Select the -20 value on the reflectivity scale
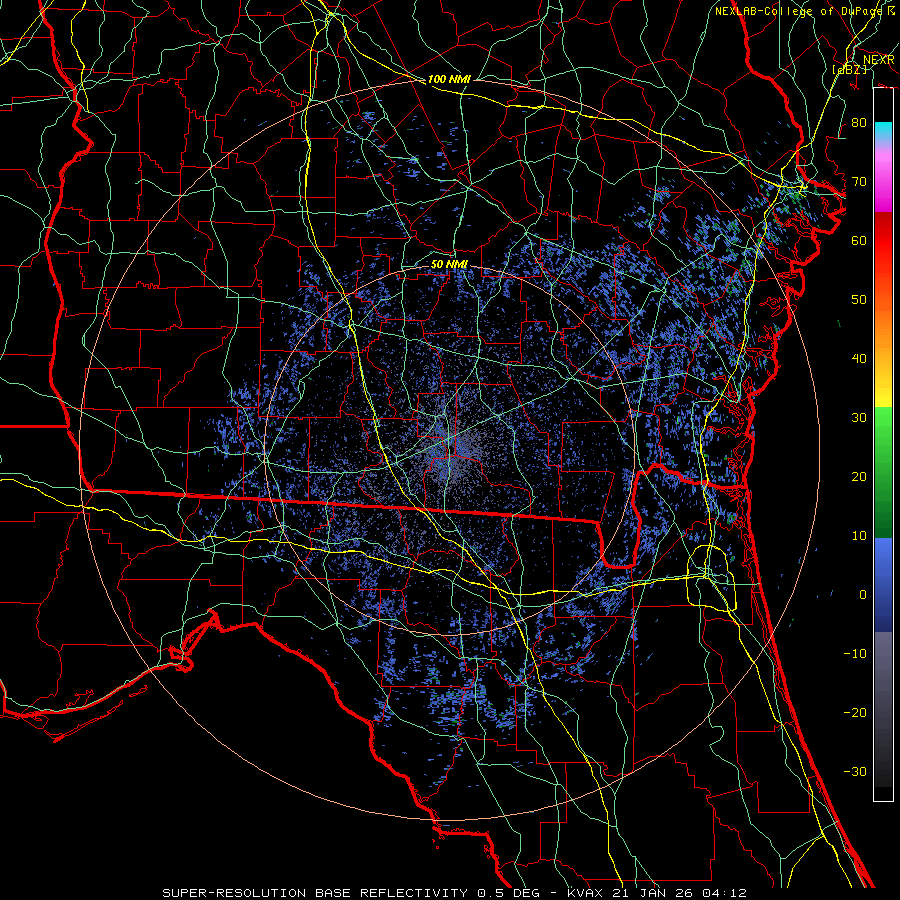900x900 pixels. point(855,713)
